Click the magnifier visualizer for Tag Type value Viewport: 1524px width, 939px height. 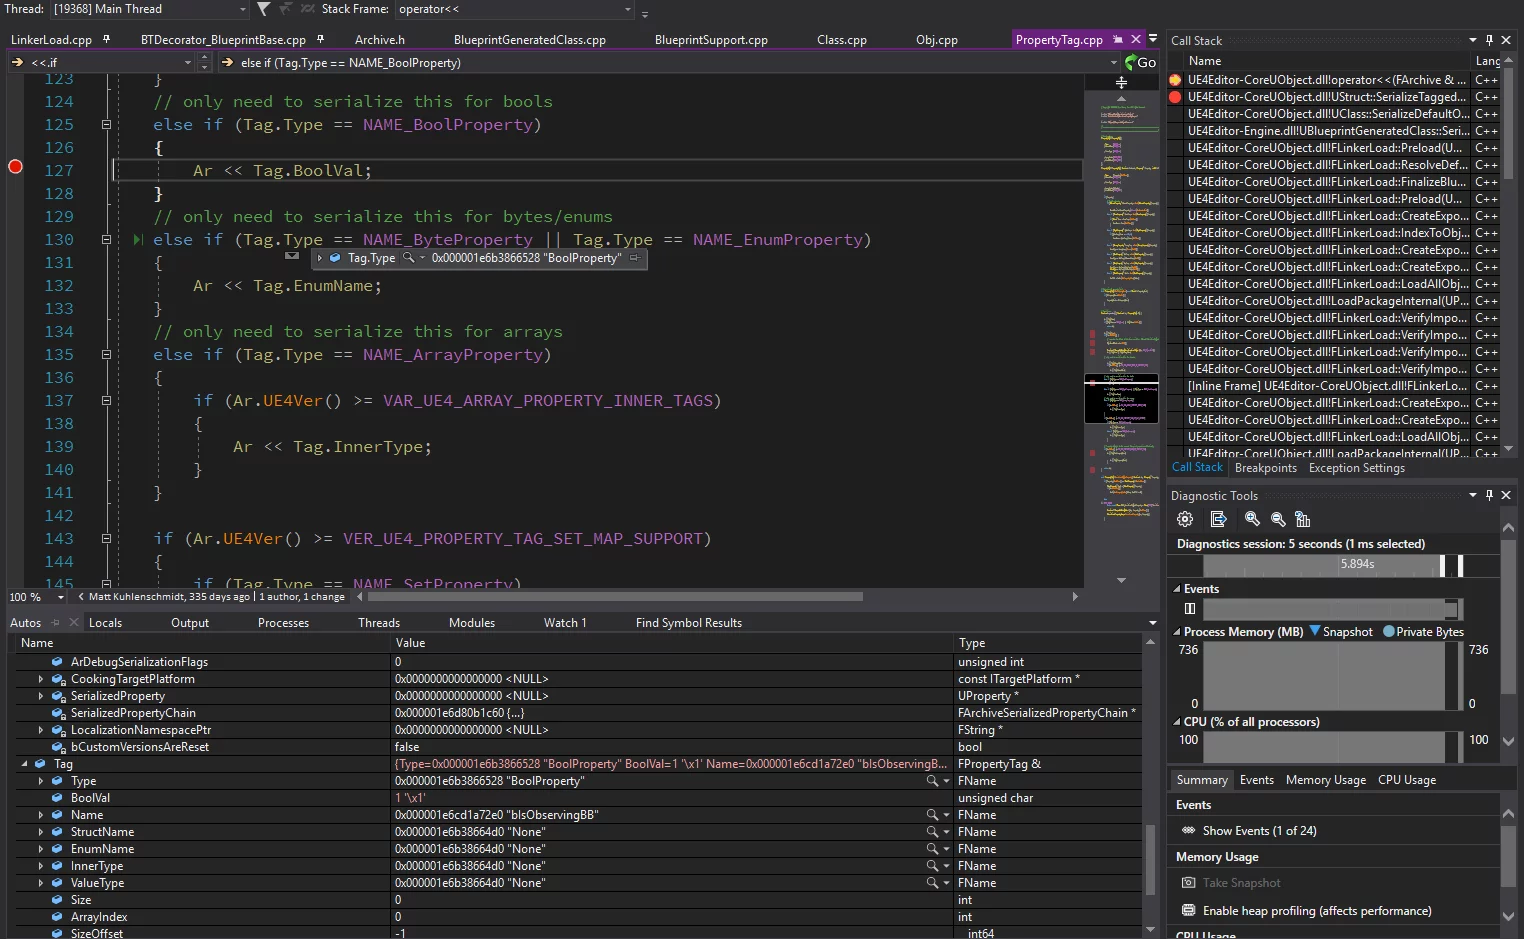pos(932,781)
